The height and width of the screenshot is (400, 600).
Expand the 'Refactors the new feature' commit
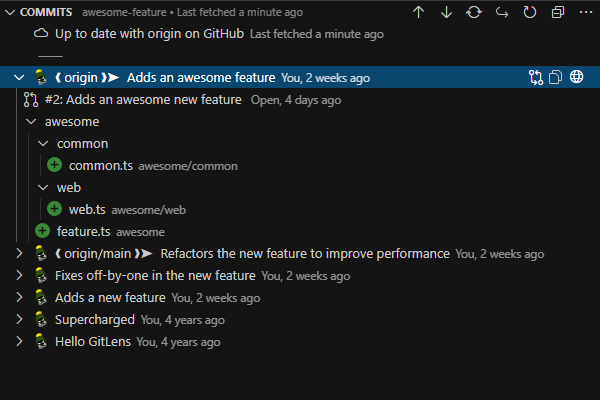(x=19, y=253)
